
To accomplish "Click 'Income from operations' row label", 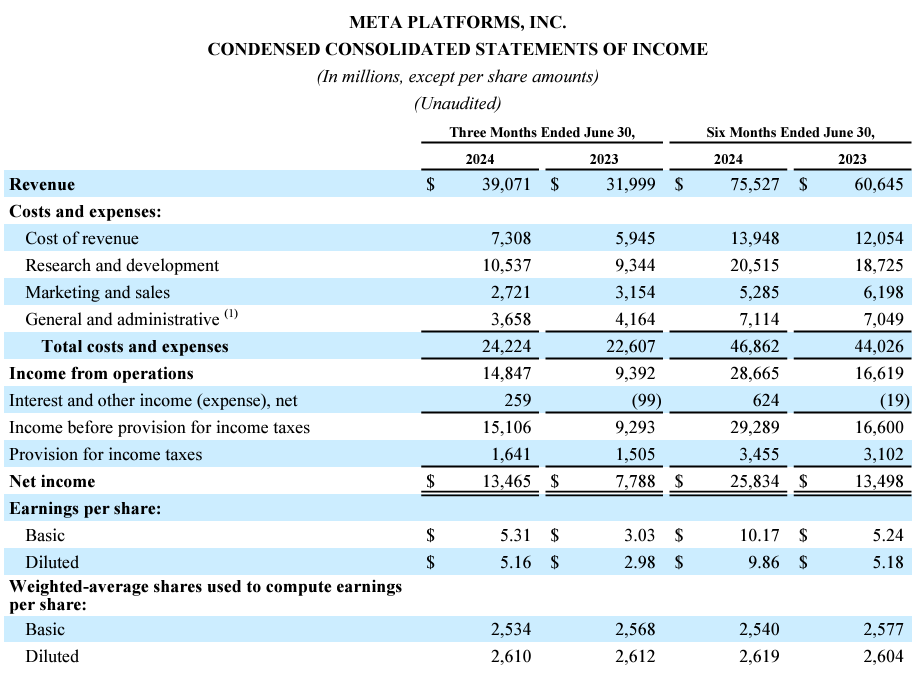I will coord(102,374).
